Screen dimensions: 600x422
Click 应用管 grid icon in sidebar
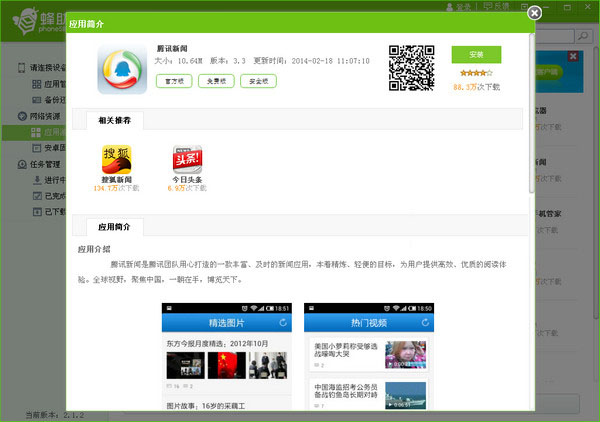tap(36, 84)
